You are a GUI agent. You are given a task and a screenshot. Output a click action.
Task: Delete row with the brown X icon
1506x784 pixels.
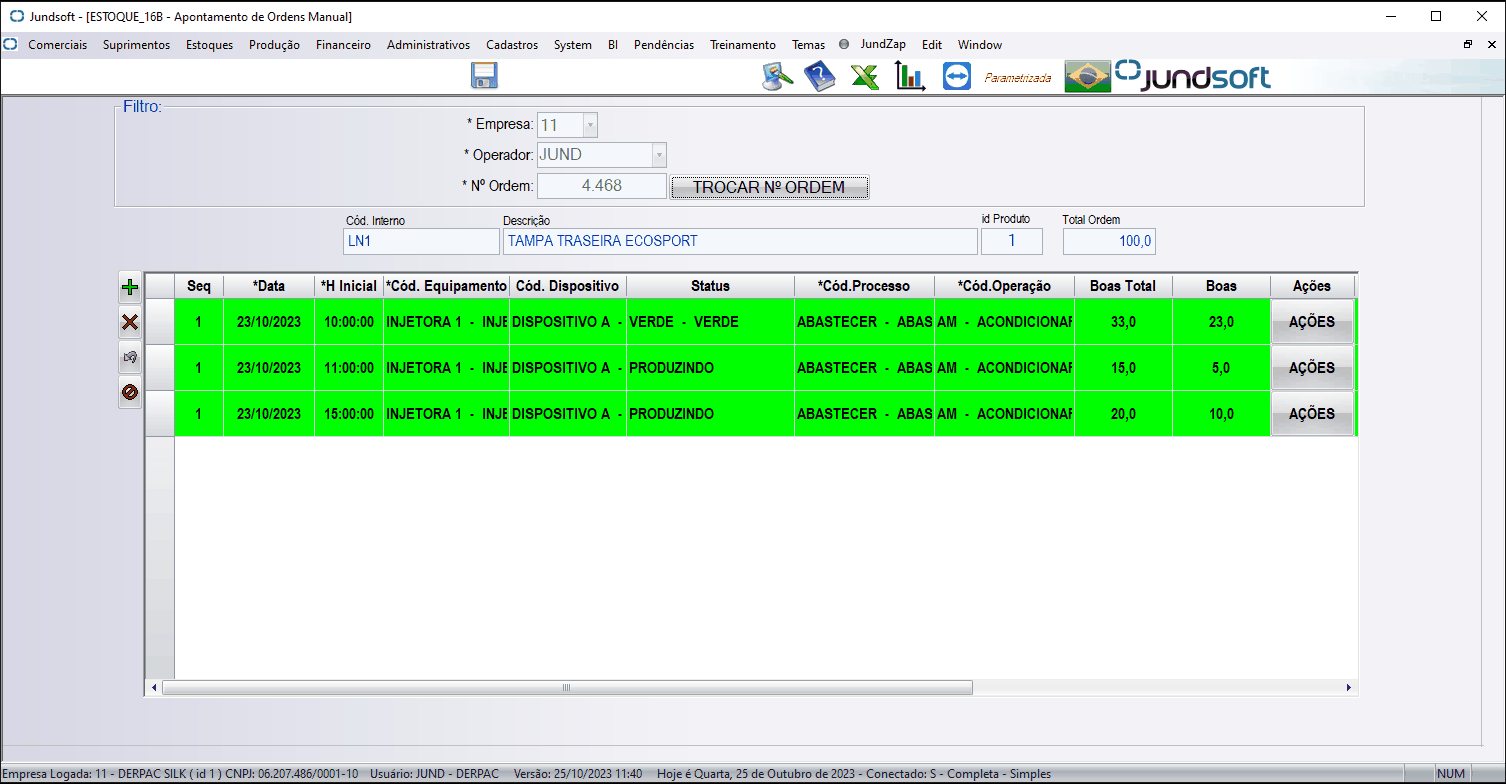tap(129, 322)
